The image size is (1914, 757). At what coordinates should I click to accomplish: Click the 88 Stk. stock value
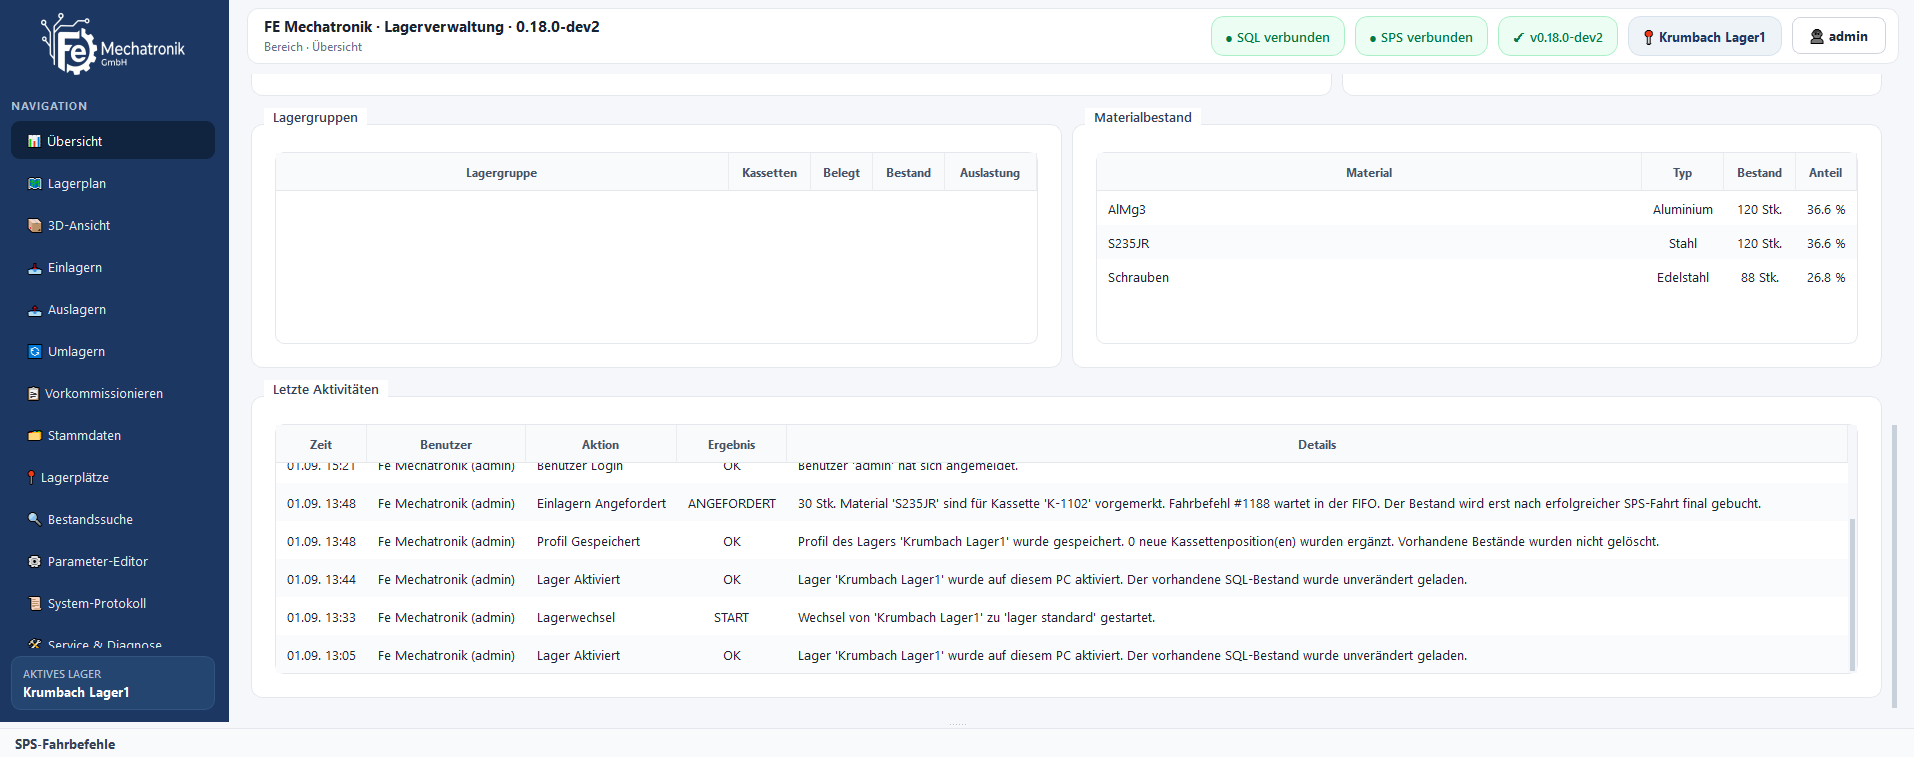(1760, 278)
